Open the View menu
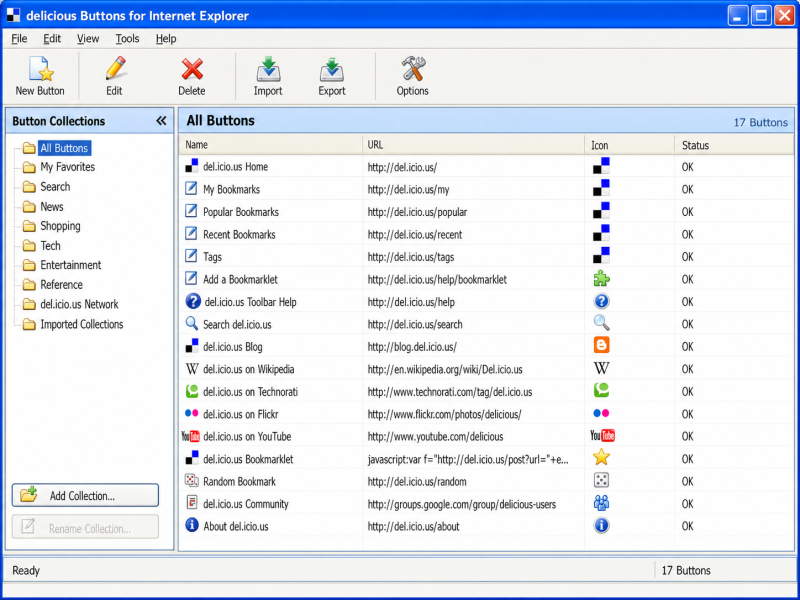This screenshot has width=800, height=600. 88,39
